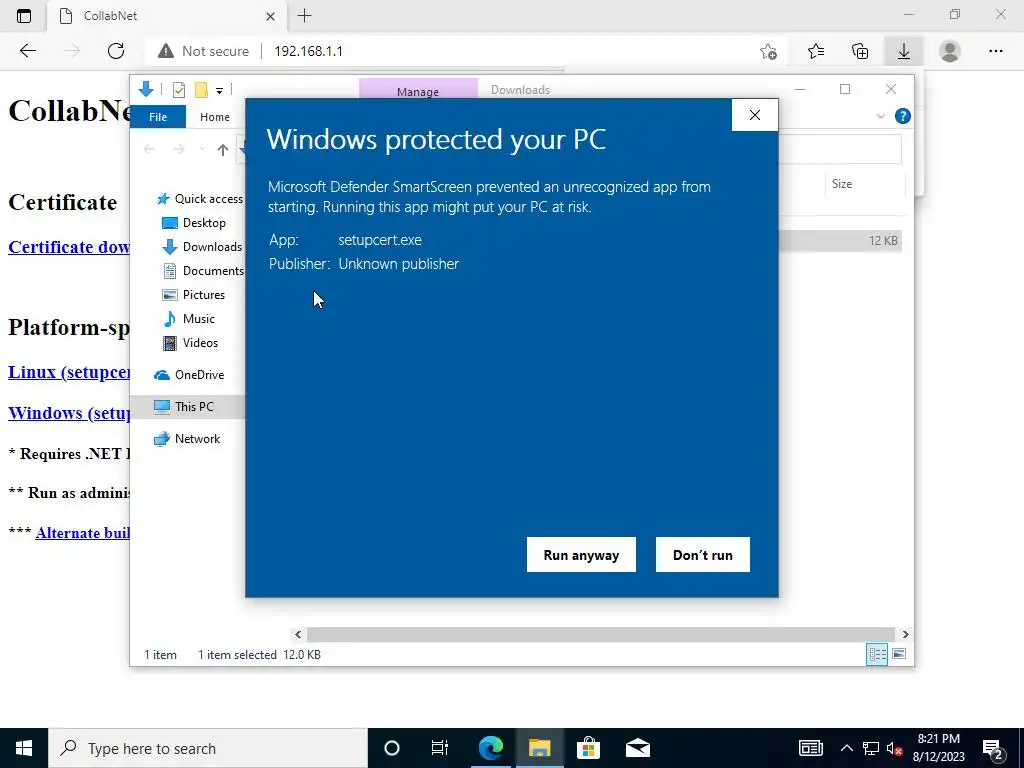
Task: Open File Explorer from the taskbar
Action: 539,748
